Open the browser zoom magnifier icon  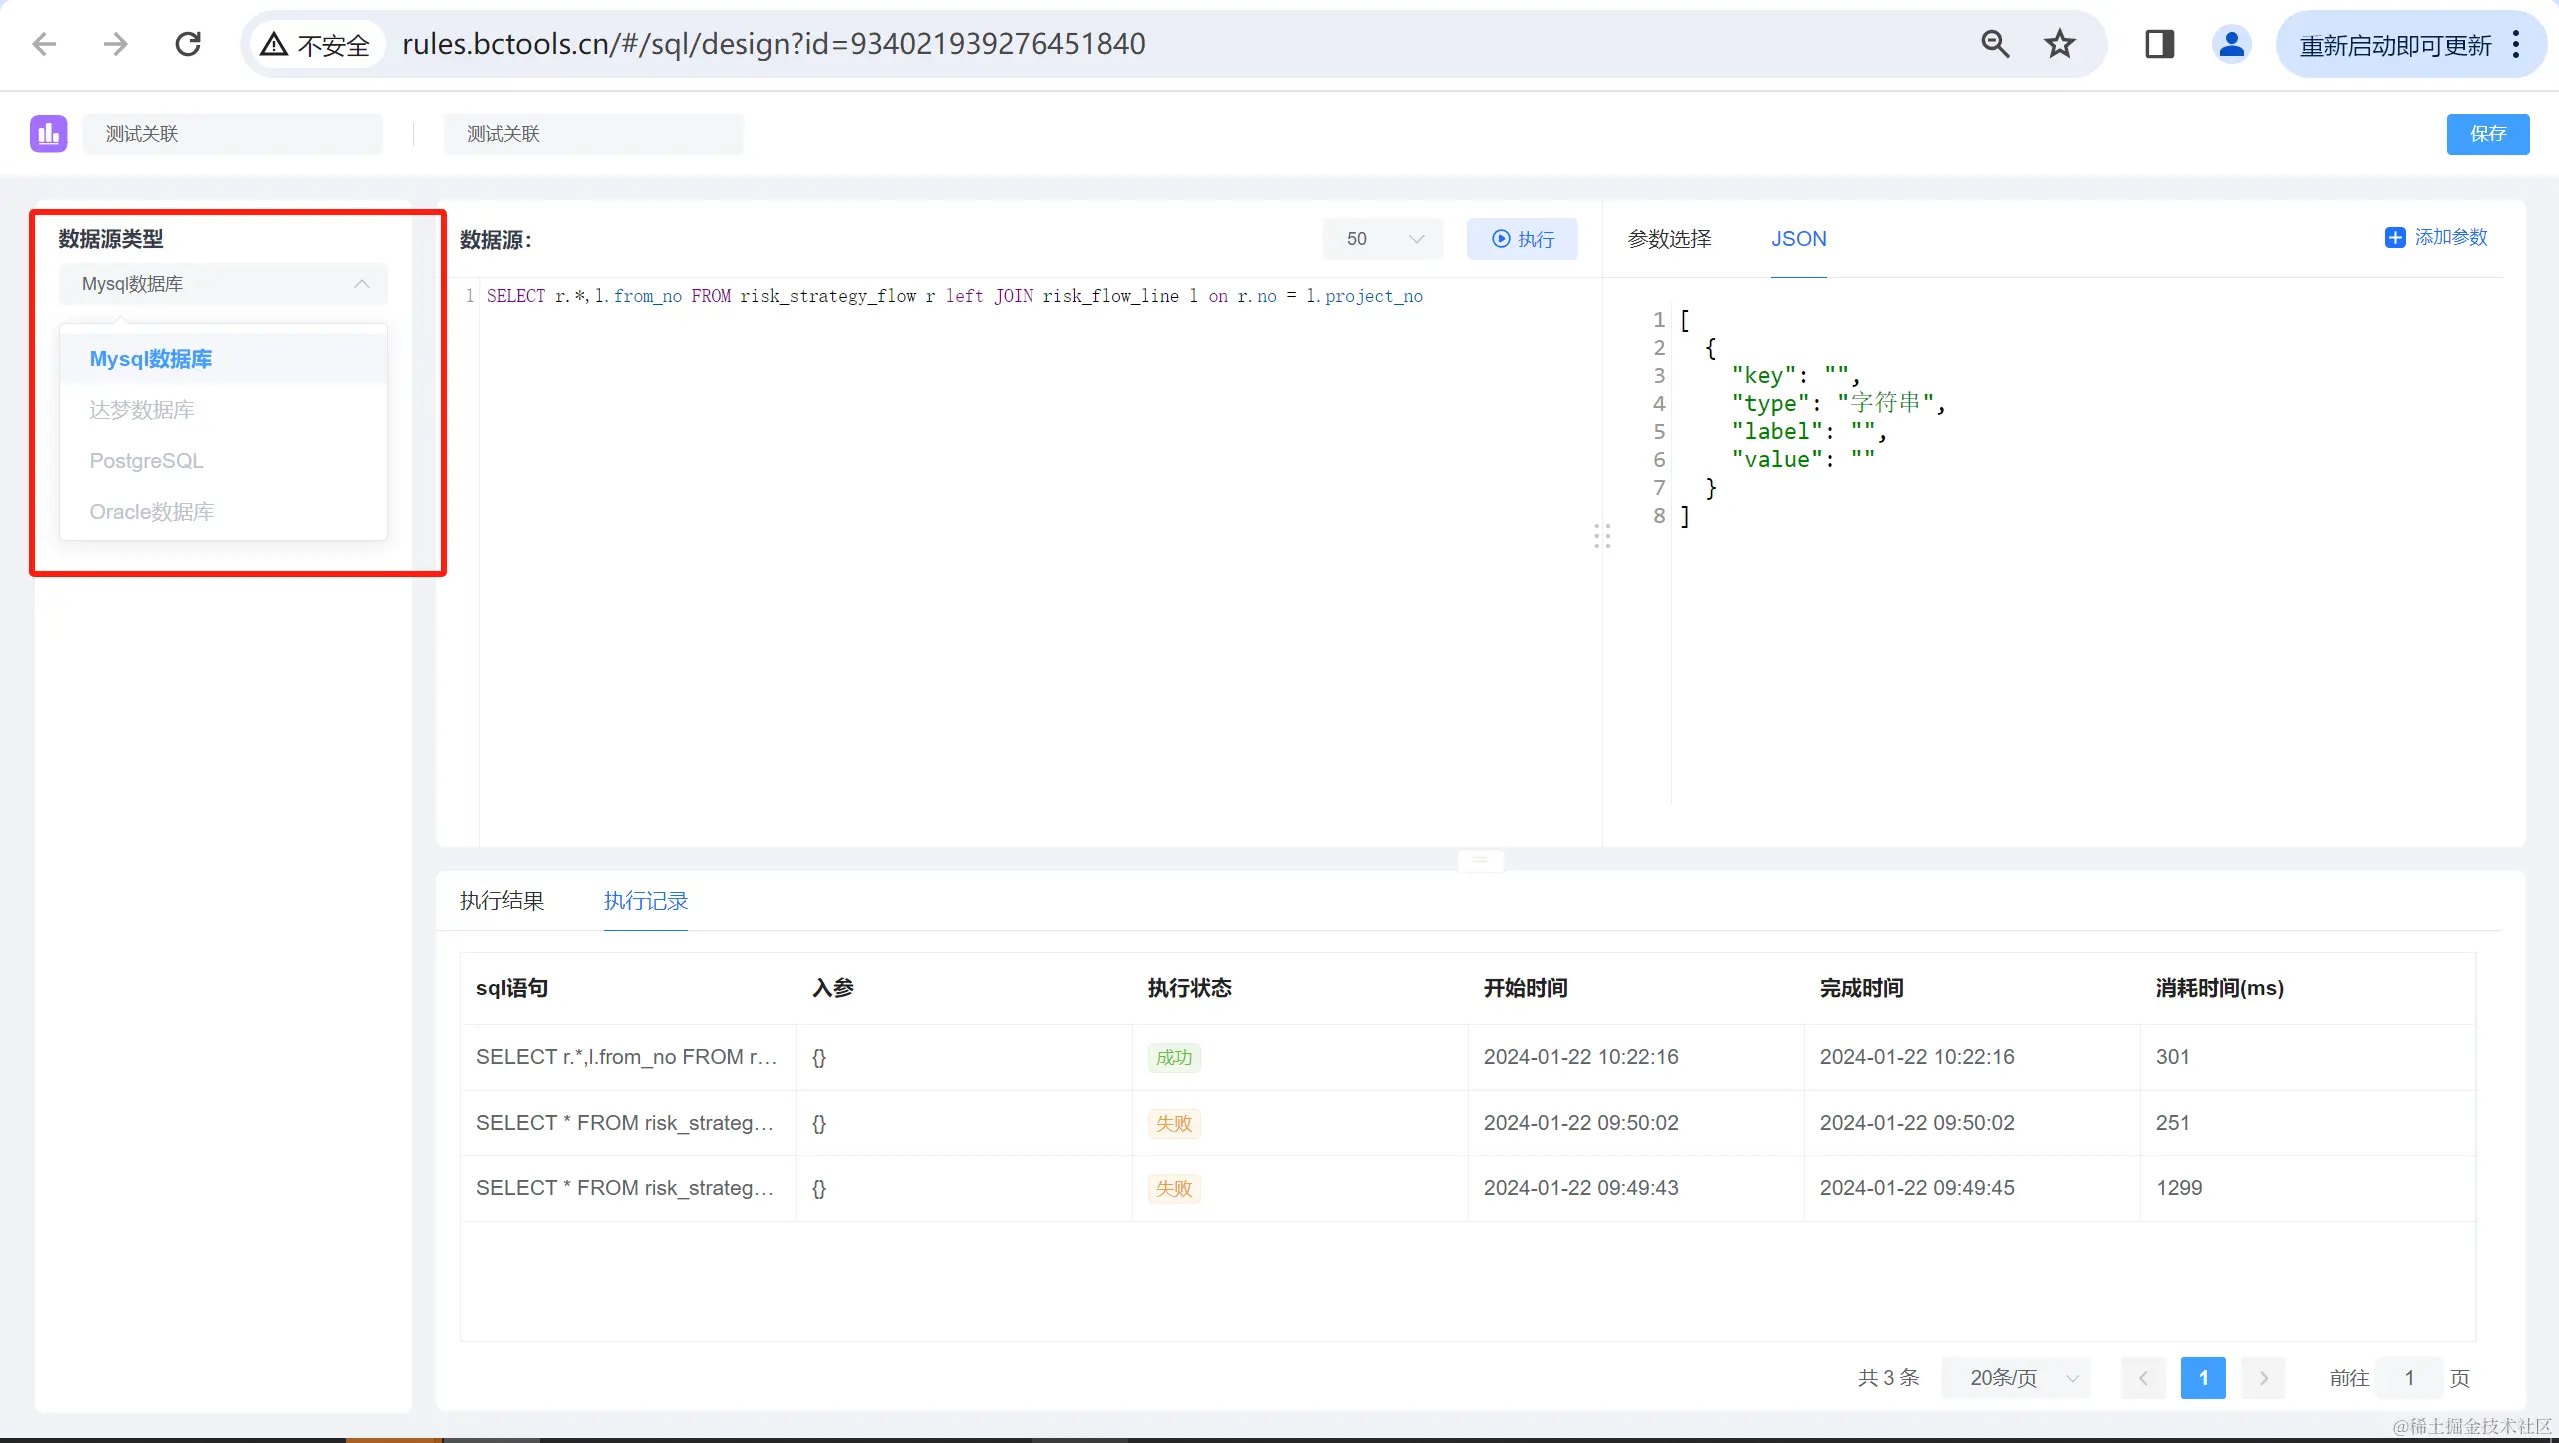coord(1994,44)
